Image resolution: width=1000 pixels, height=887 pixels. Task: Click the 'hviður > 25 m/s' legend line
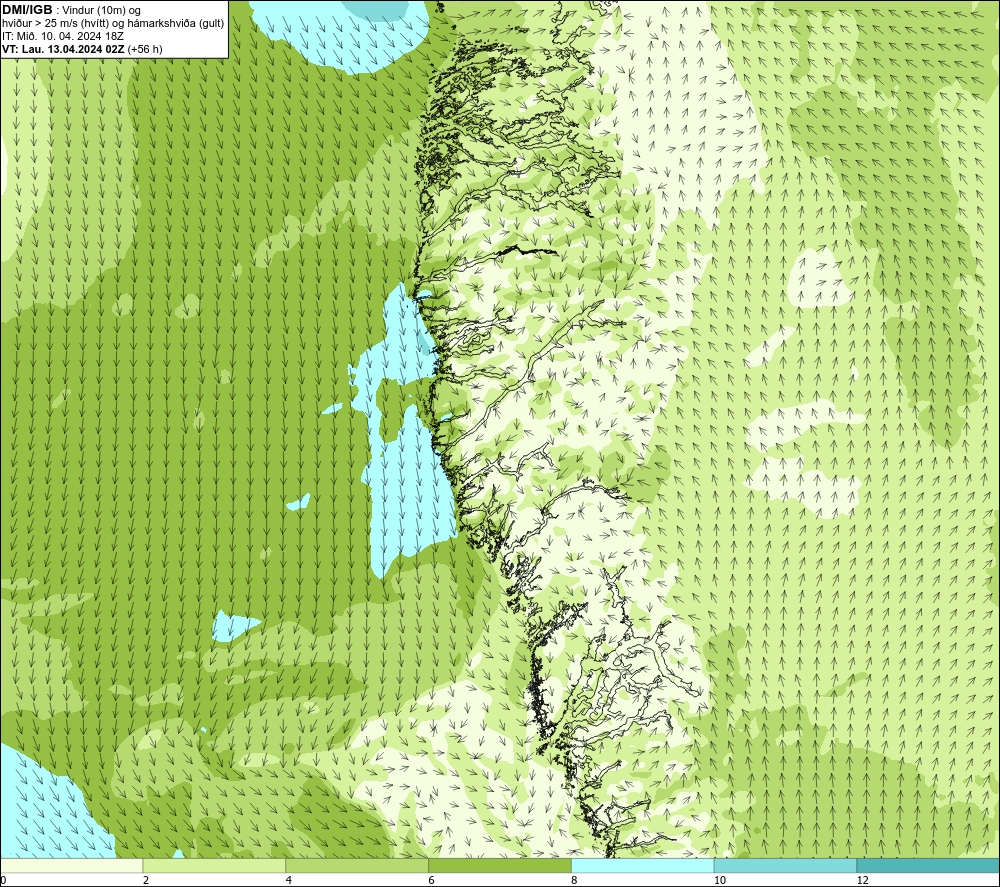[113, 24]
